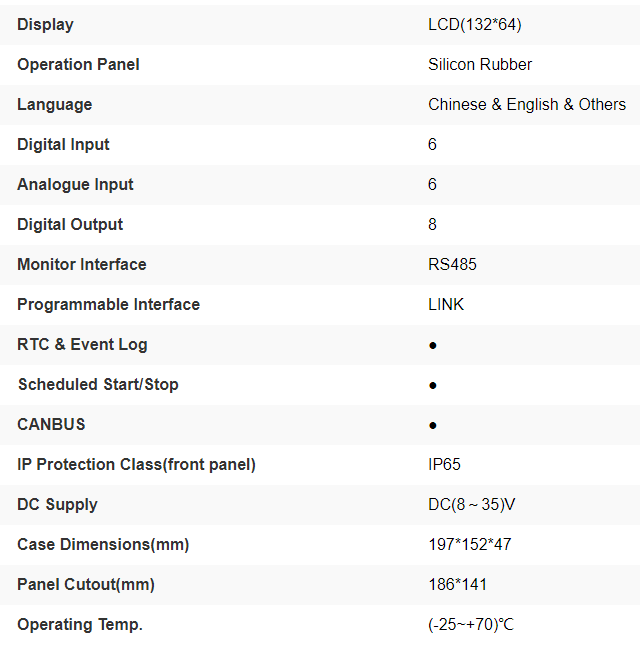Click the IP65 protection class value
Screen dimensions: 640x652
[444, 464]
